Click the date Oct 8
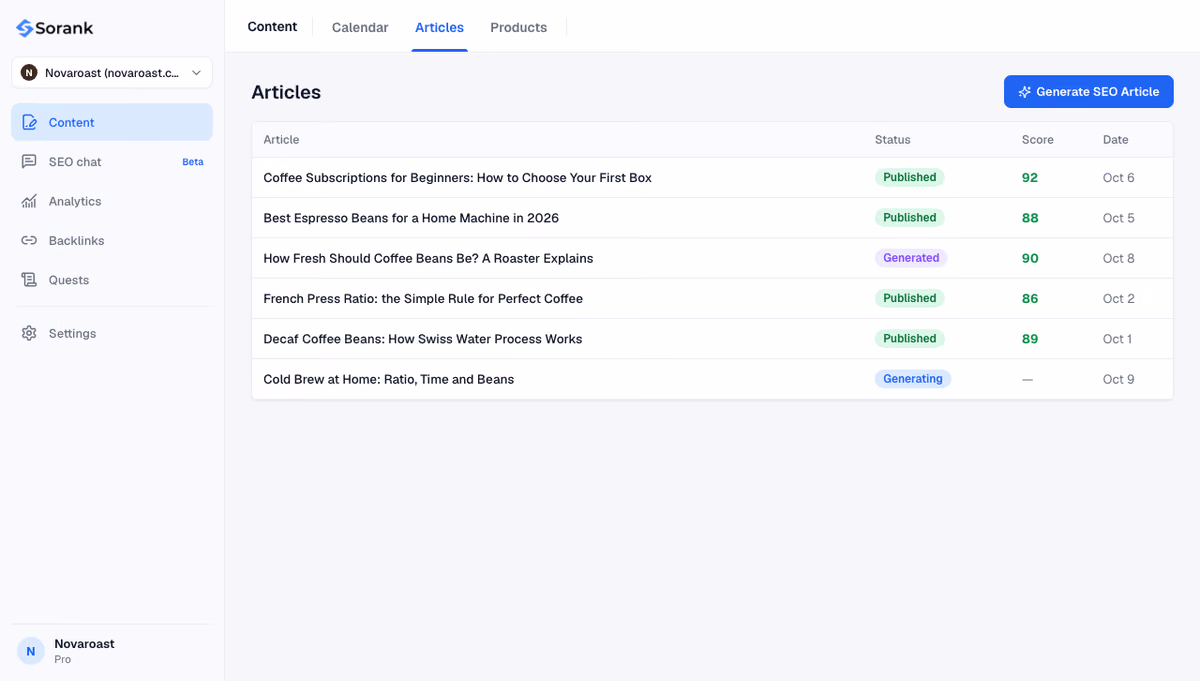The height and width of the screenshot is (681, 1200). tap(1119, 258)
